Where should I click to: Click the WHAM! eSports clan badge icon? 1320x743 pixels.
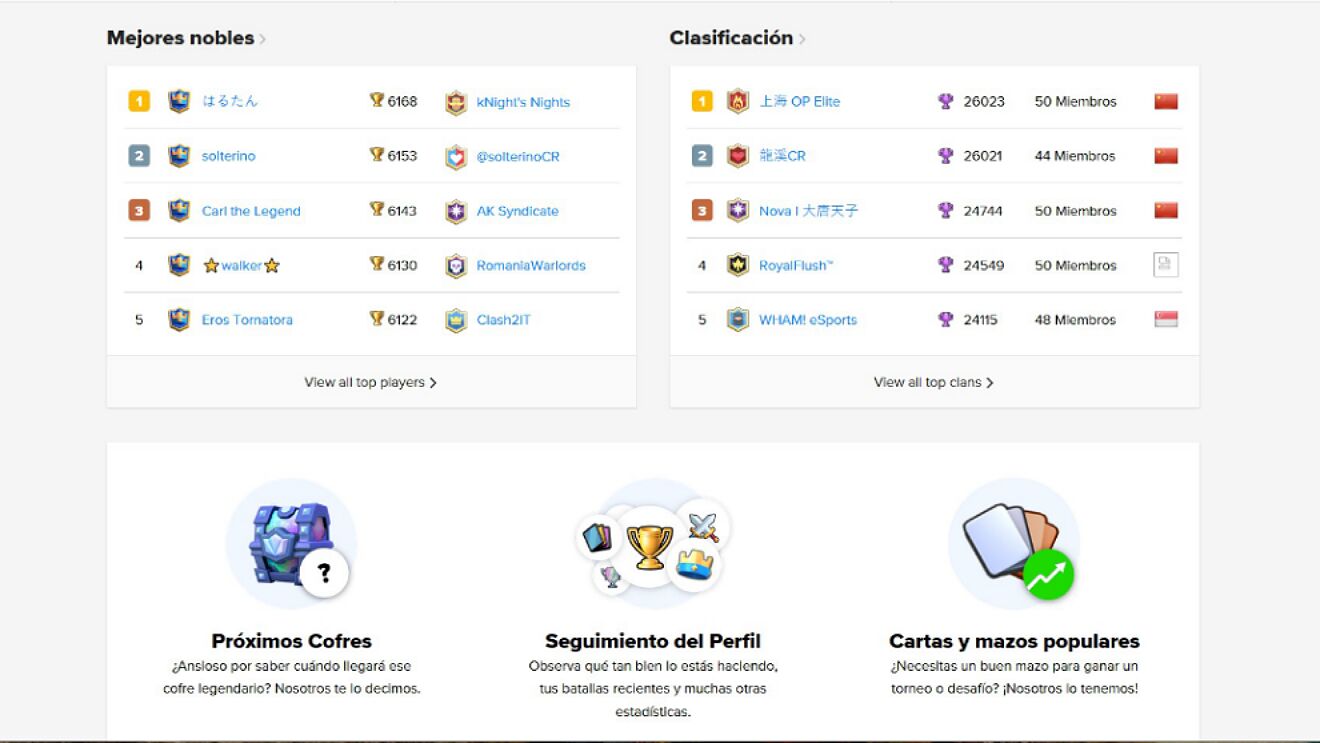click(738, 320)
